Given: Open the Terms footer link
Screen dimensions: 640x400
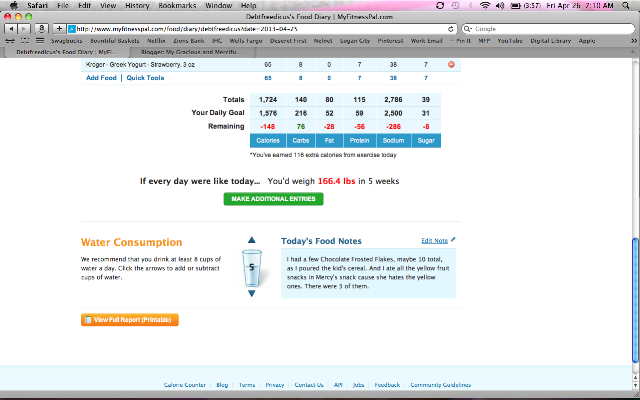Looking at the screenshot, I should [x=247, y=385].
